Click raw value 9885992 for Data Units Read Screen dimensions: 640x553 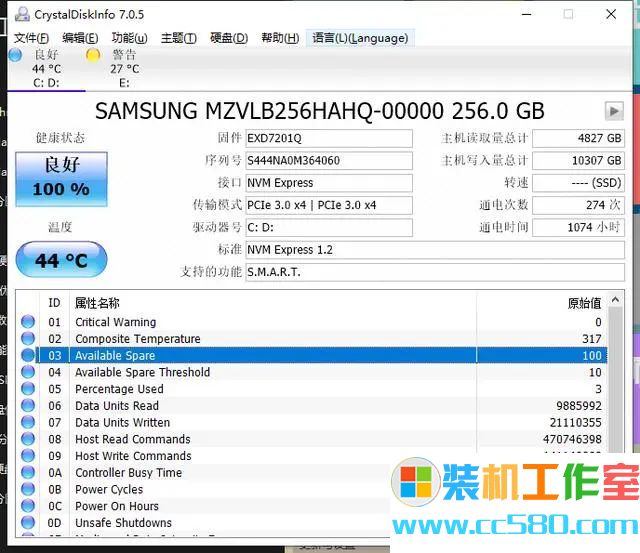point(579,406)
